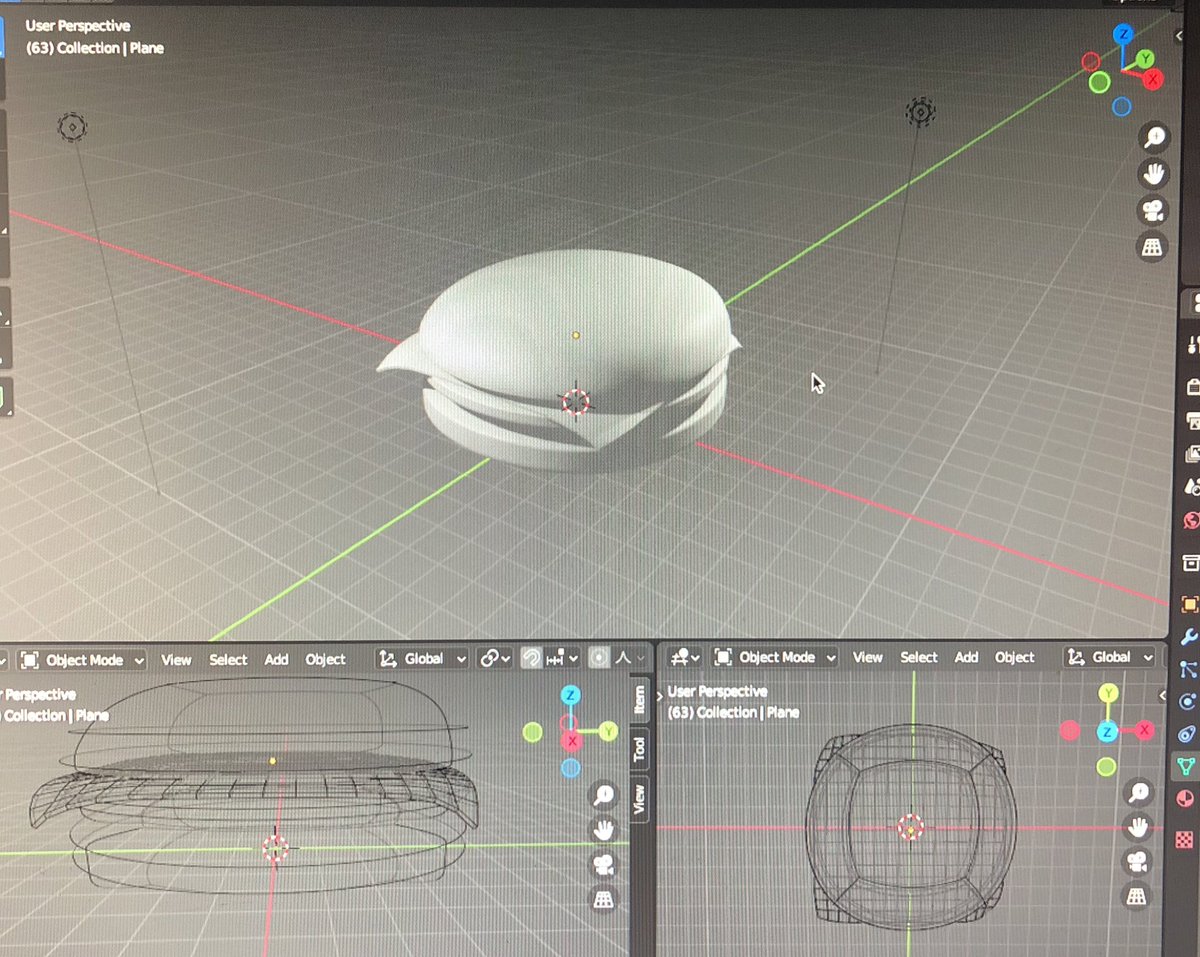The image size is (1200, 957).
Task: Open Add menu in bottom-left viewport
Action: coord(276,659)
